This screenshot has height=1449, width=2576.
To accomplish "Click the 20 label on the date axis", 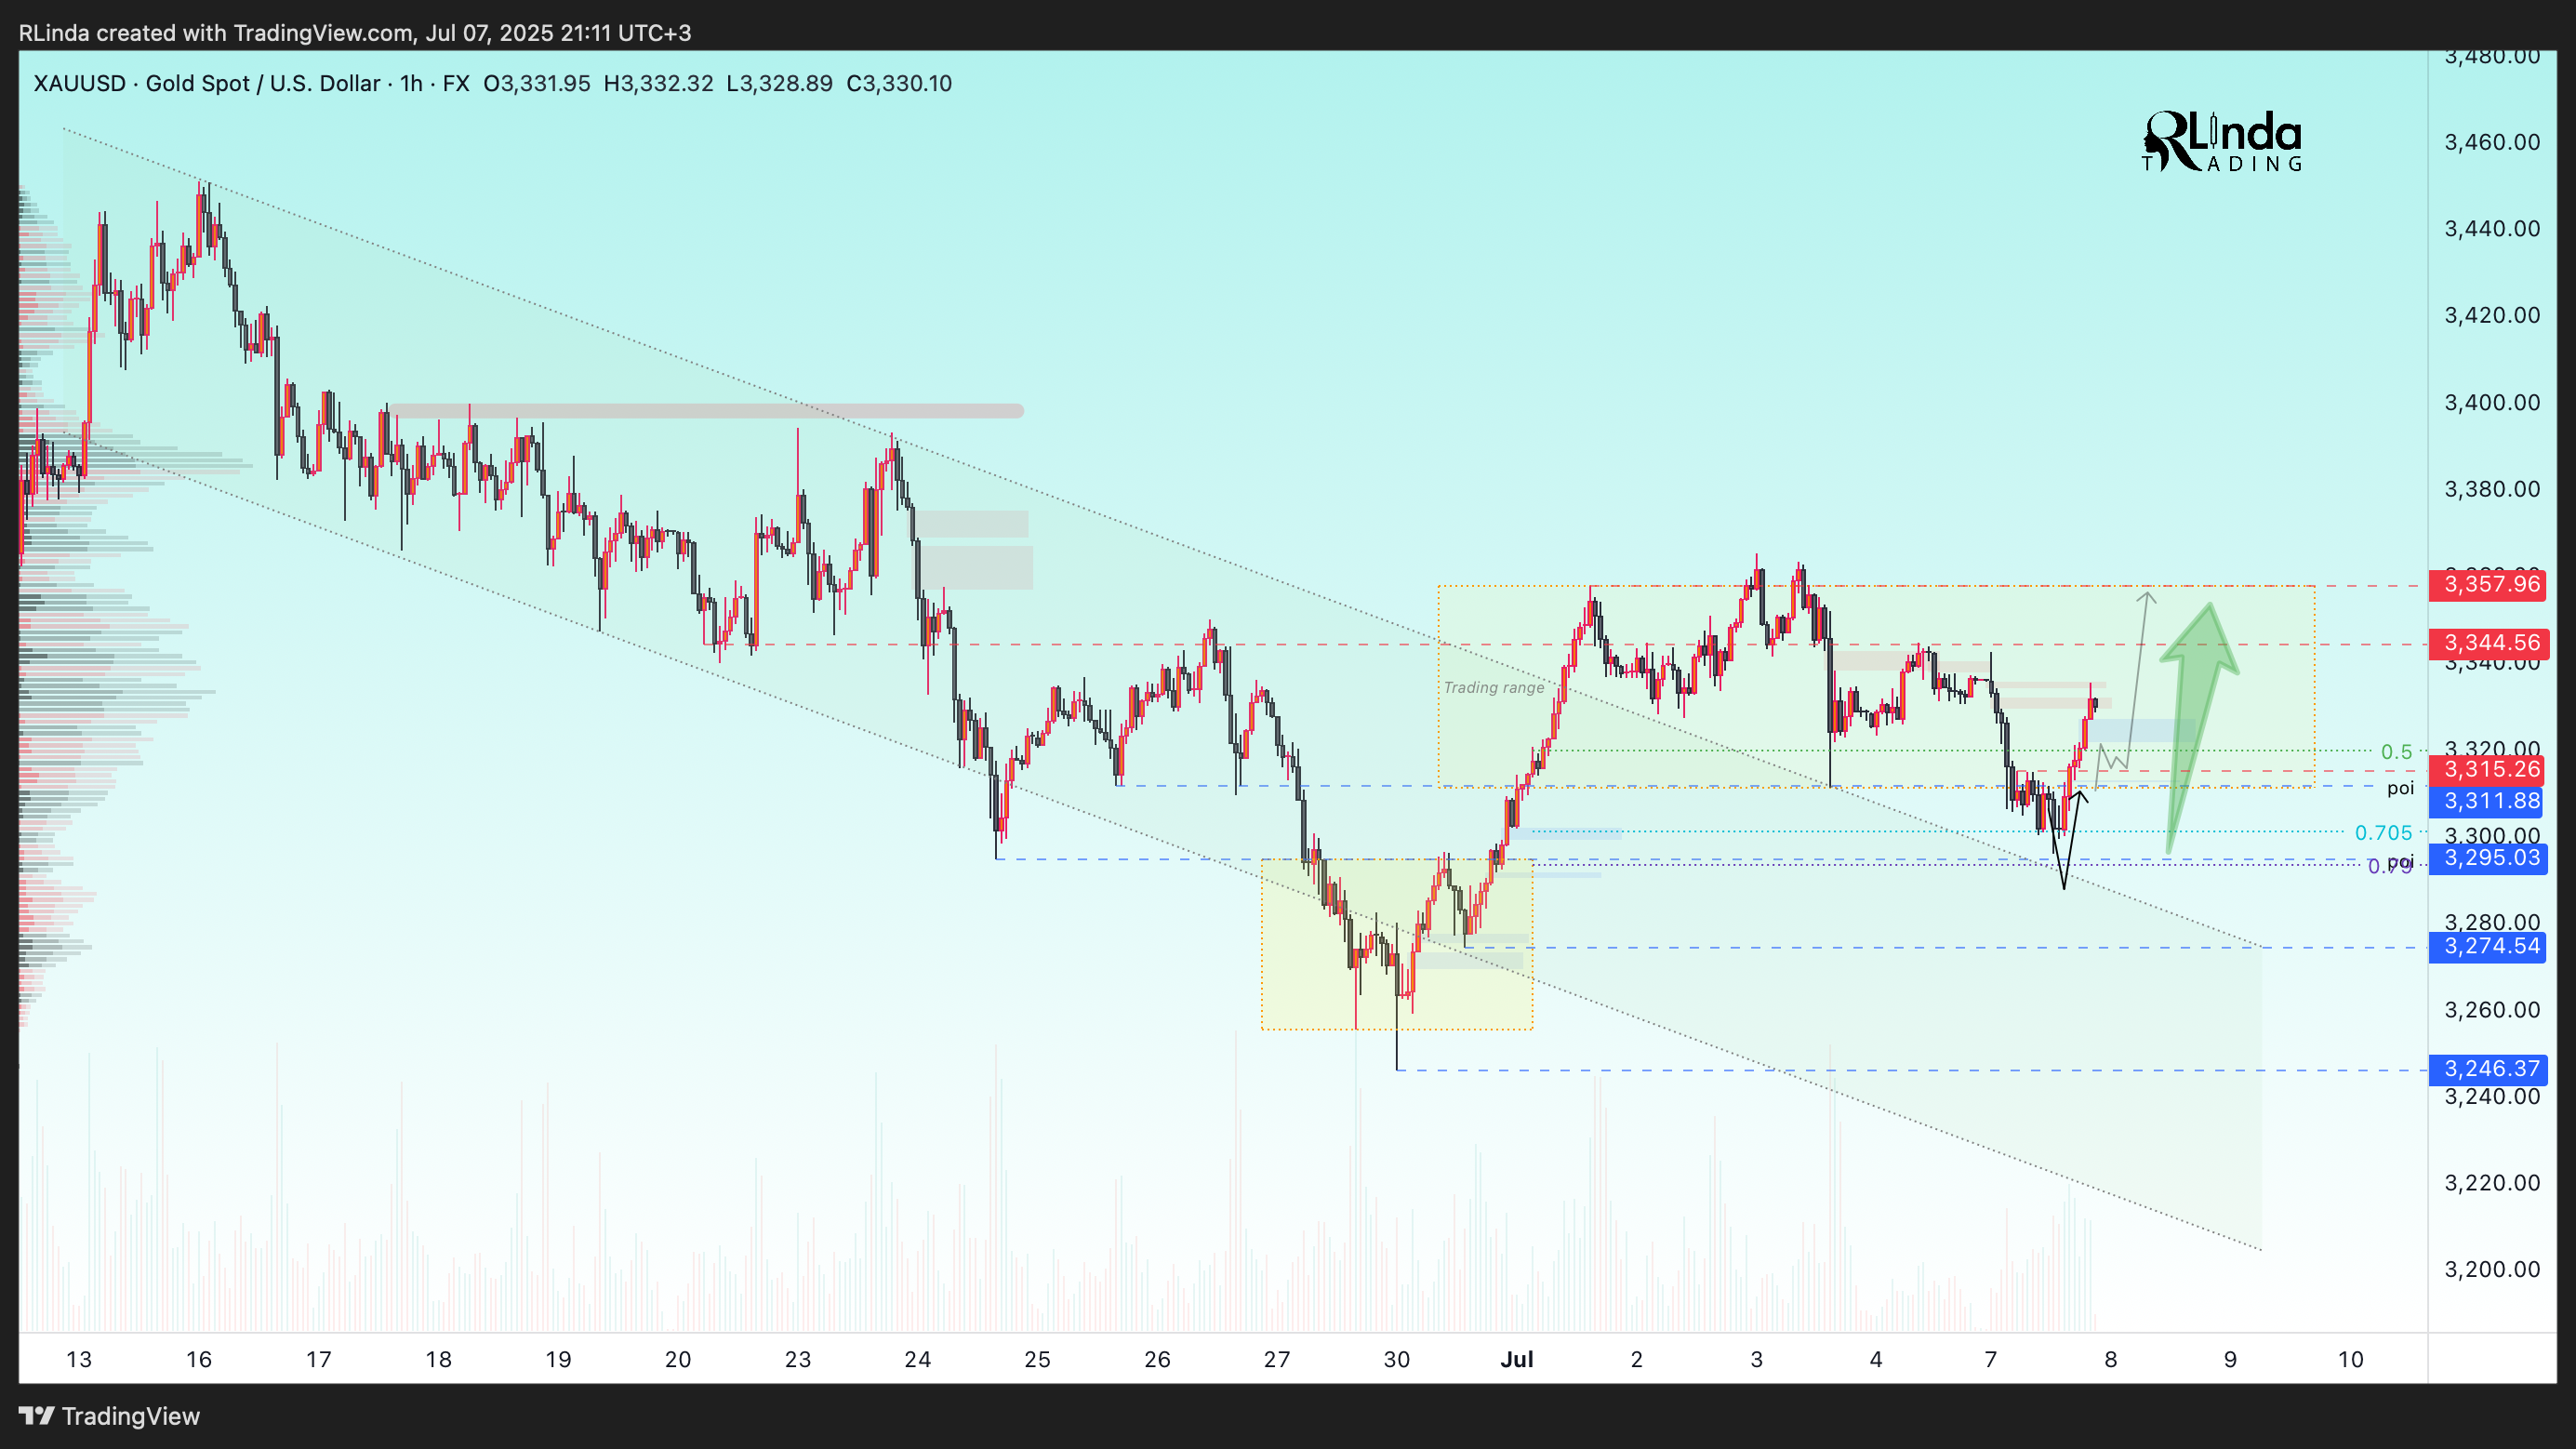I will [678, 1360].
